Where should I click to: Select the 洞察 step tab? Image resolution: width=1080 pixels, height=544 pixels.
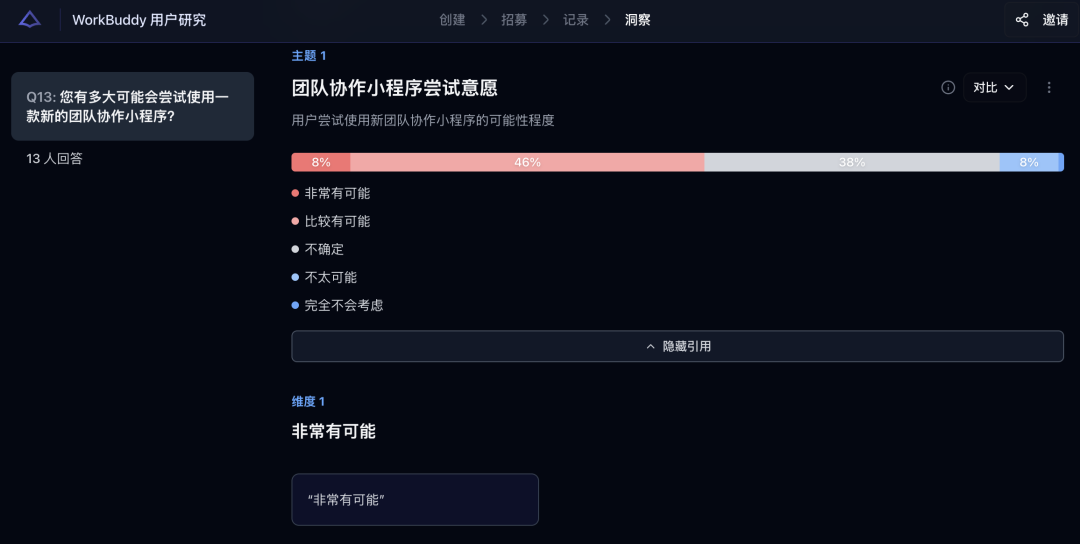pyautogui.click(x=638, y=20)
